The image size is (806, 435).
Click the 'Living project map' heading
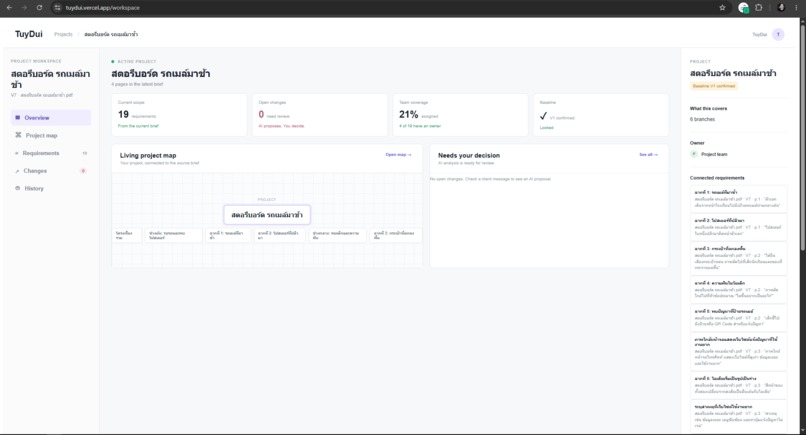coord(148,155)
